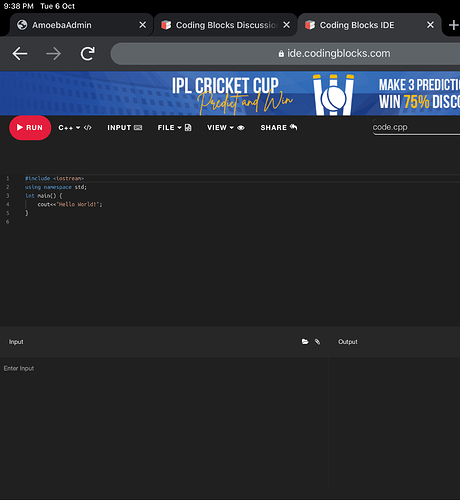Click the lock icon in address bar
This screenshot has width=460, height=500.
[x=281, y=54]
